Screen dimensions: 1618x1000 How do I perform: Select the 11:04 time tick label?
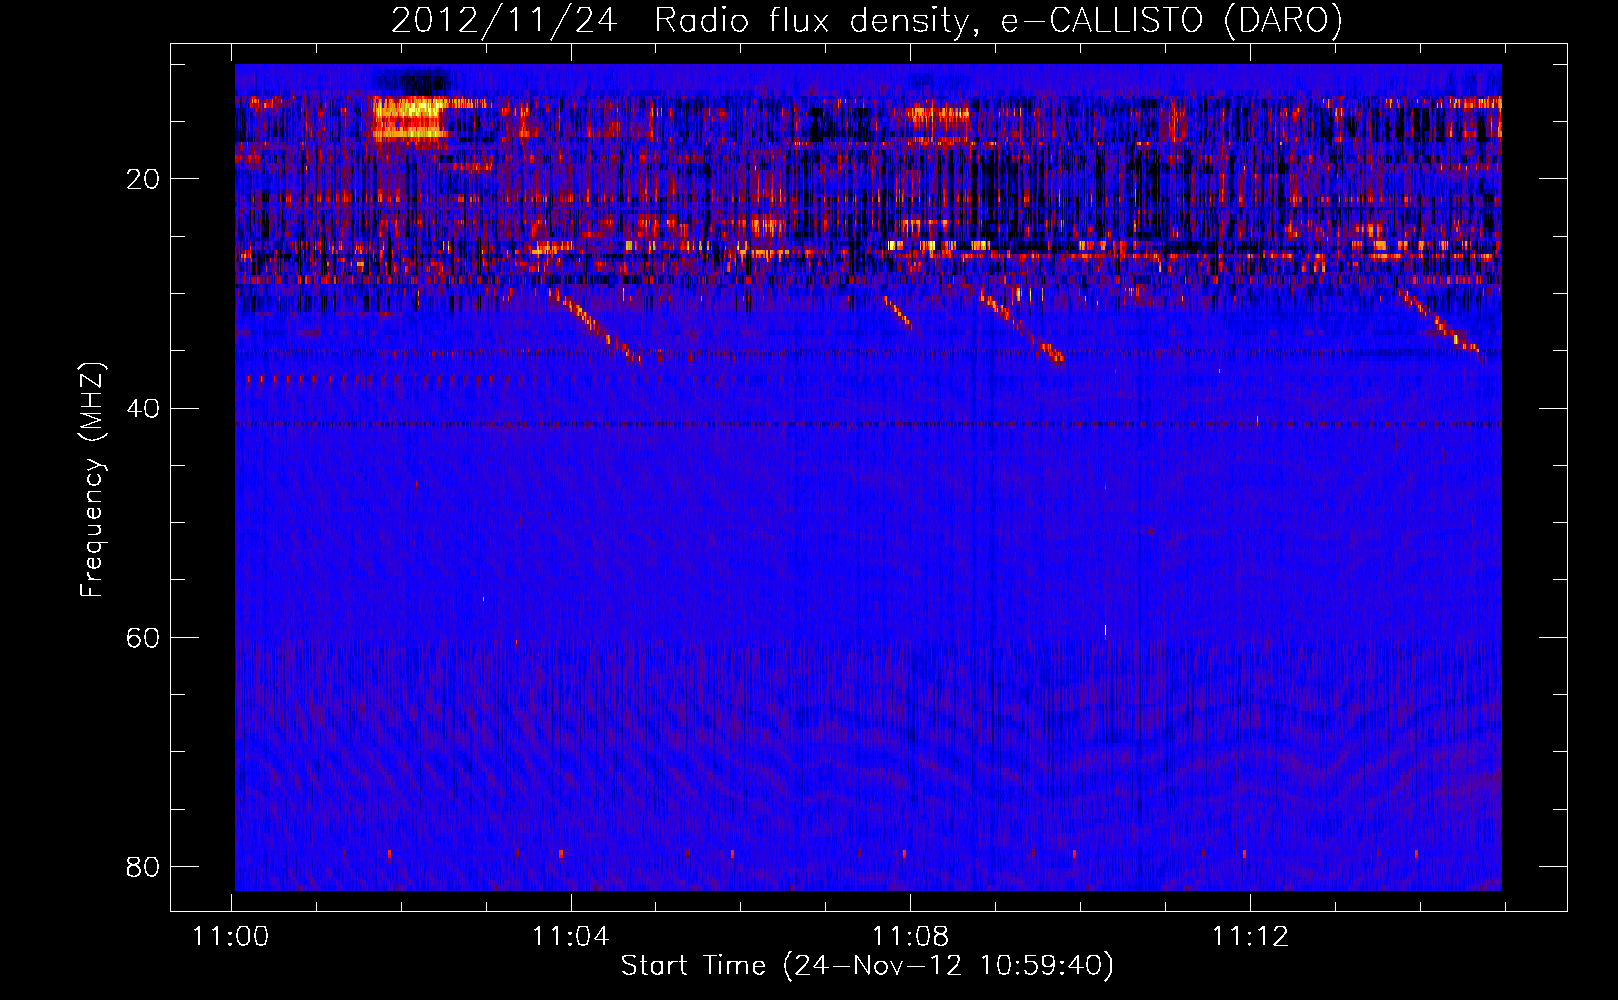pos(571,937)
